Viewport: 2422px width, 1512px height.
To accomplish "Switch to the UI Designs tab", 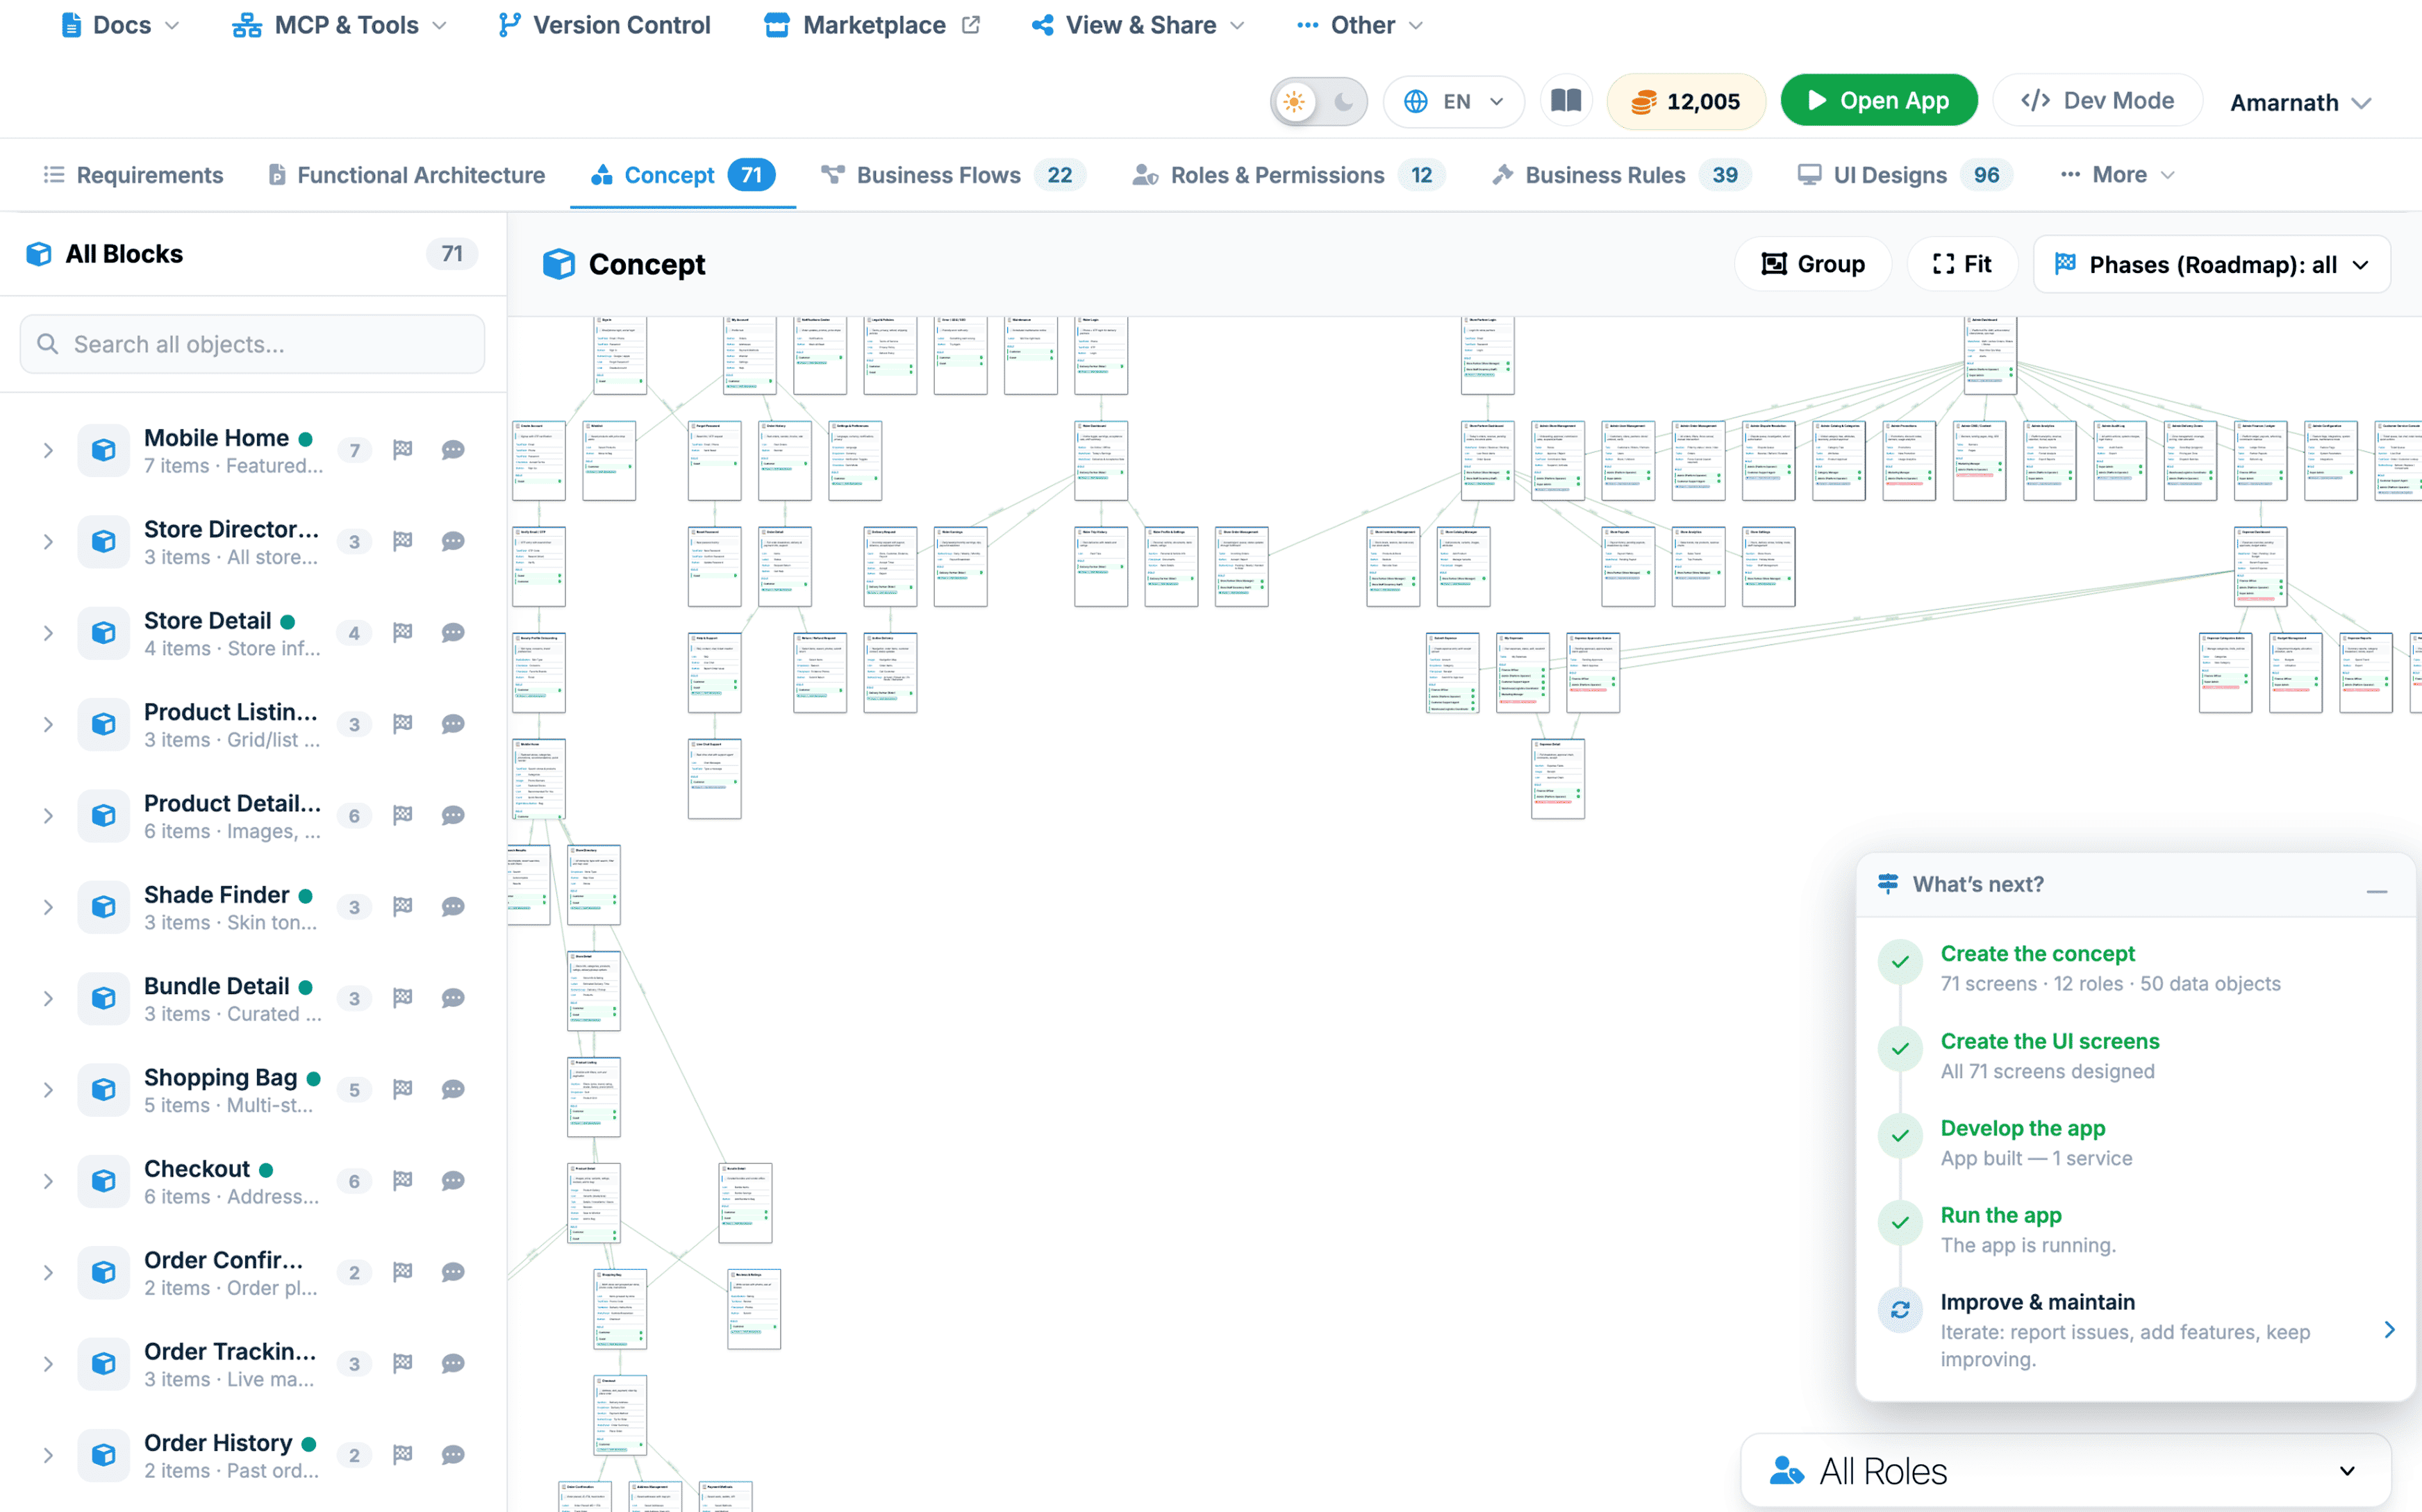I will pyautogui.click(x=1905, y=175).
